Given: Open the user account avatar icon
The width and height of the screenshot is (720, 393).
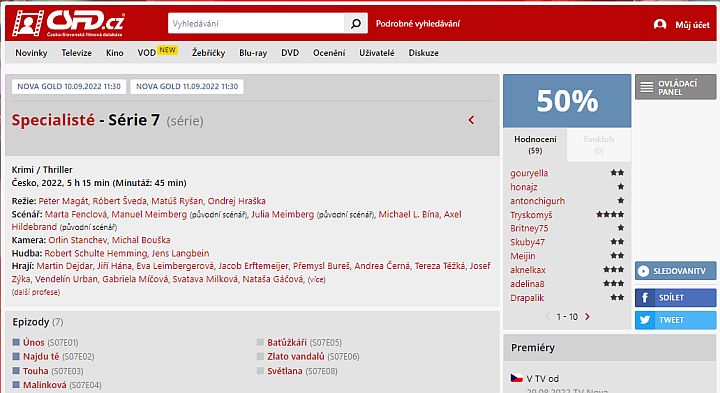Looking at the screenshot, I should coord(660,24).
